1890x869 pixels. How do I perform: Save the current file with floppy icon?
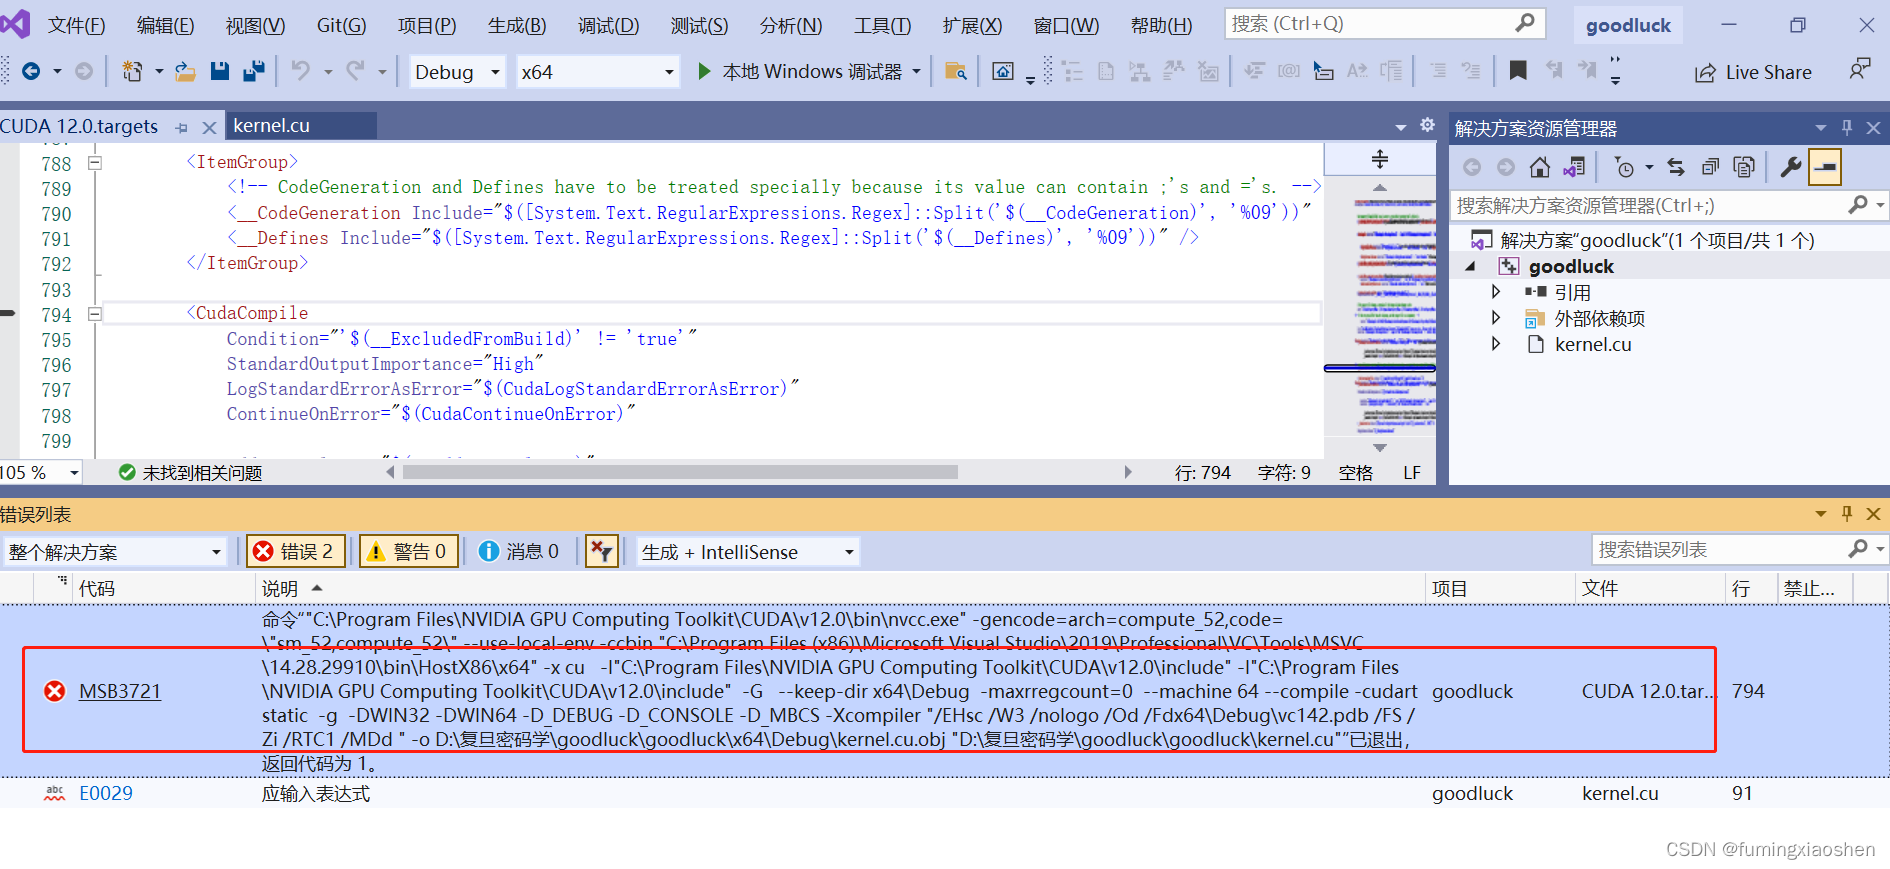point(220,71)
